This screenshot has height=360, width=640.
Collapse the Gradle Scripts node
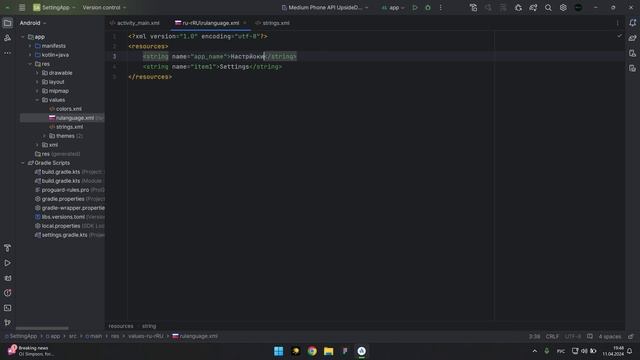point(23,163)
